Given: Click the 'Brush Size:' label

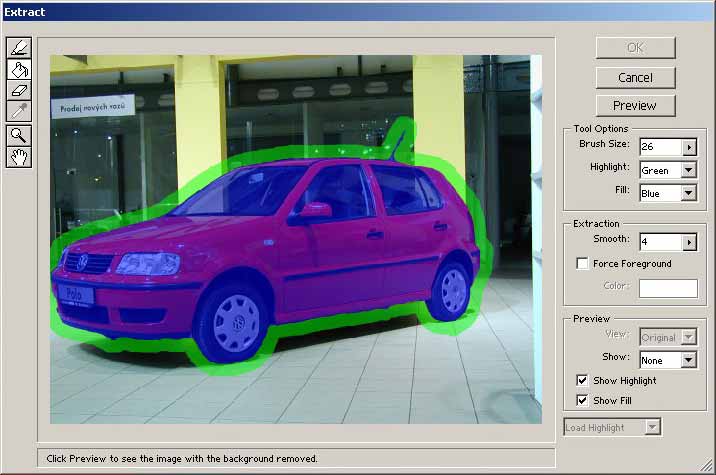Looking at the screenshot, I should pyautogui.click(x=604, y=144).
